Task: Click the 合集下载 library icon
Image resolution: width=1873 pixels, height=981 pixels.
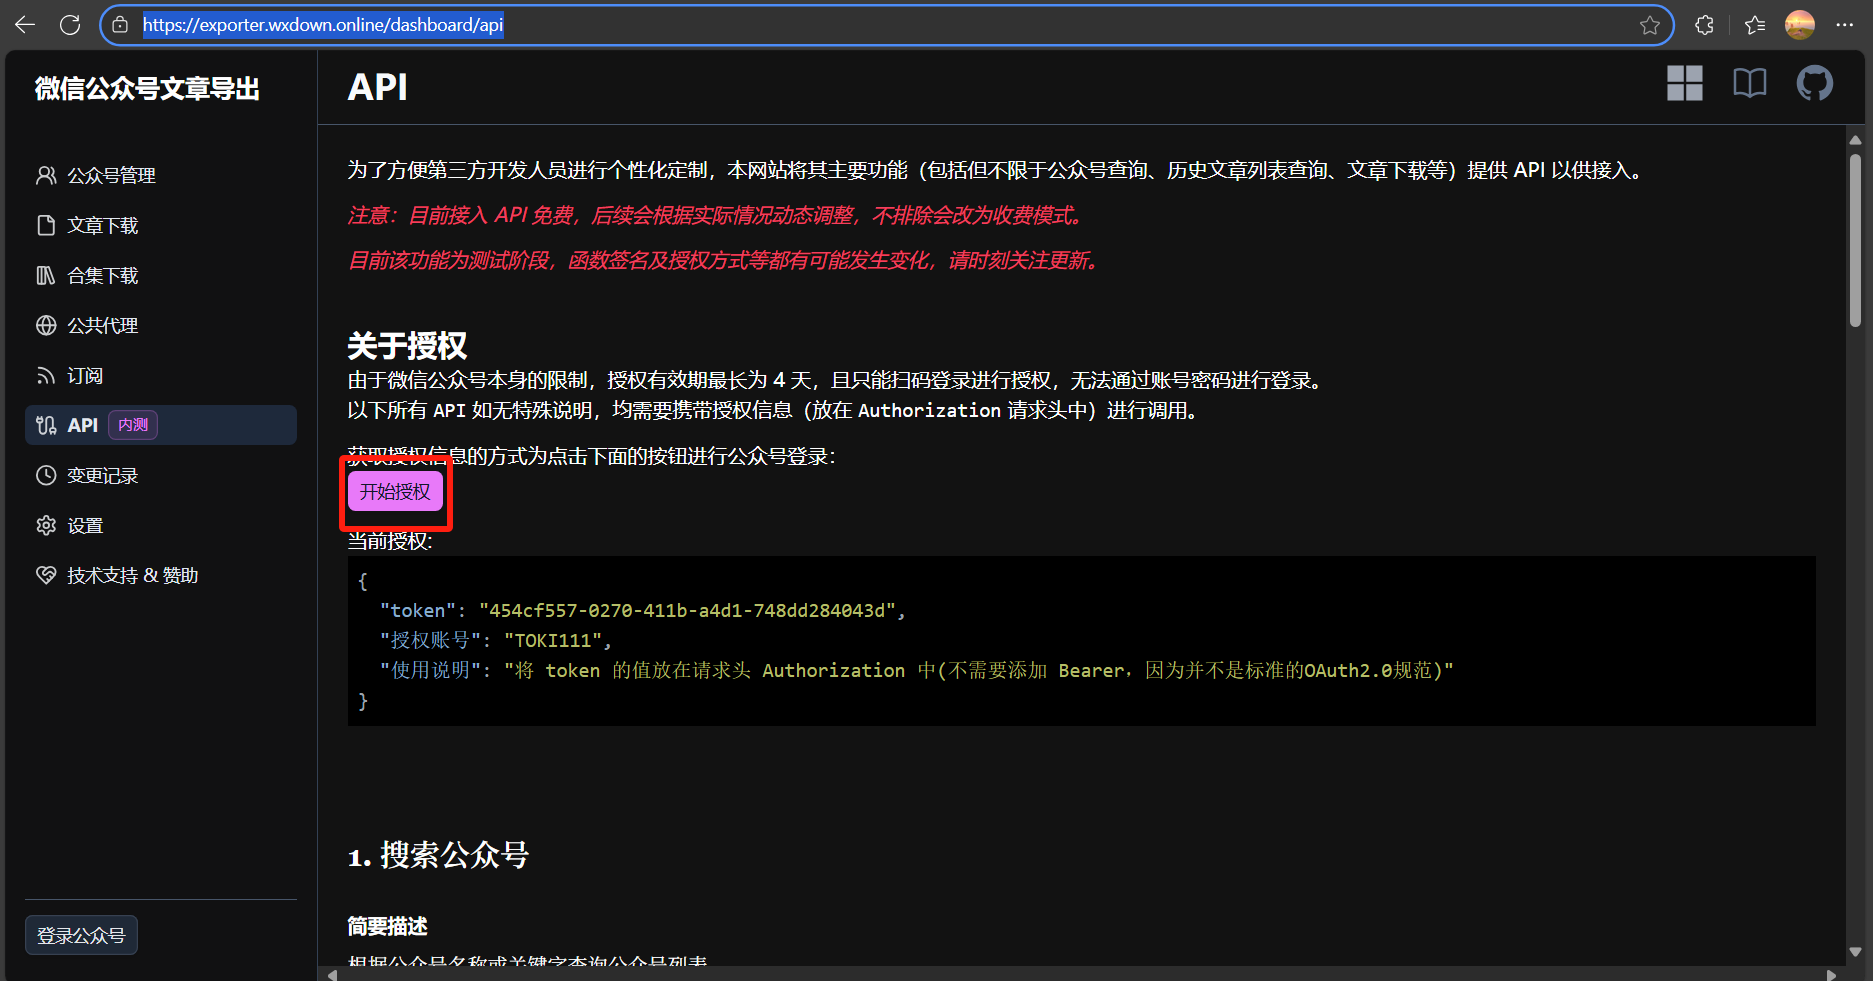Action: click(x=46, y=275)
